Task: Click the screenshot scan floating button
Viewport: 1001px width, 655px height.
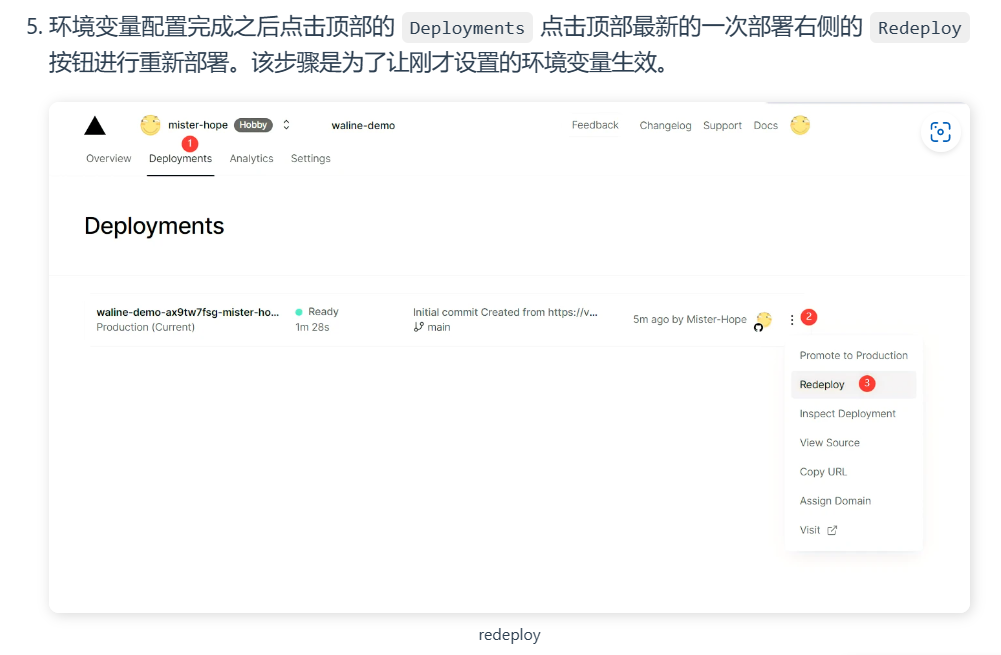Action: point(940,132)
